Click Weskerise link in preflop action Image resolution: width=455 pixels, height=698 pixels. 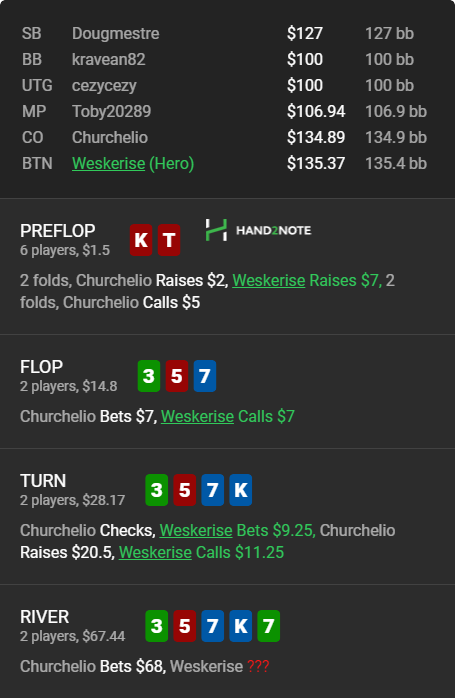click(268, 280)
